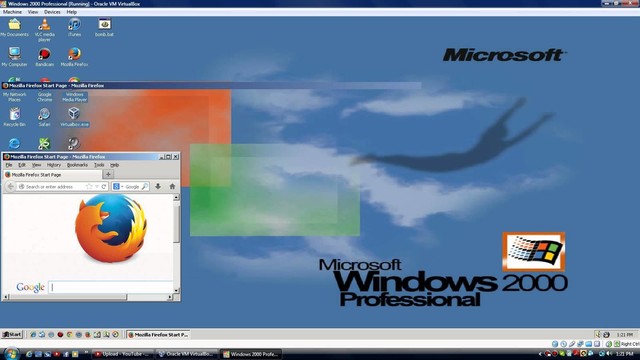The image size is (640, 360).
Task: Click Firefox icon in Windows 2000 quick launch
Action: 88,335
